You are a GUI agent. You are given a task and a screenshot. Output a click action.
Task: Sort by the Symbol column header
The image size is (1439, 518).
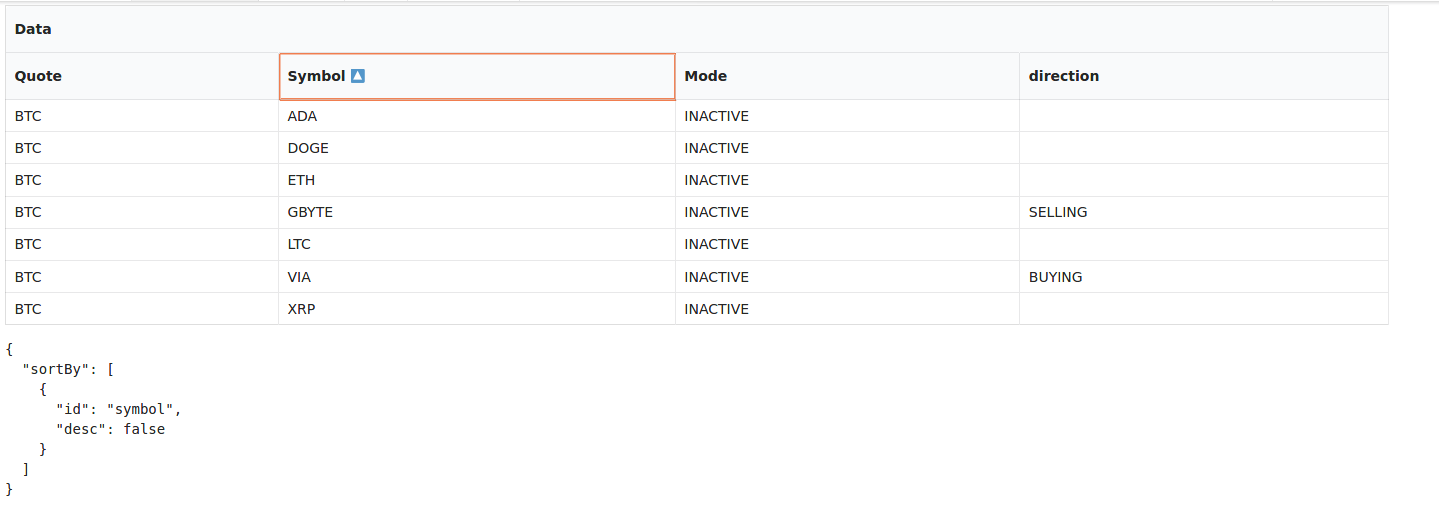pyautogui.click(x=477, y=76)
